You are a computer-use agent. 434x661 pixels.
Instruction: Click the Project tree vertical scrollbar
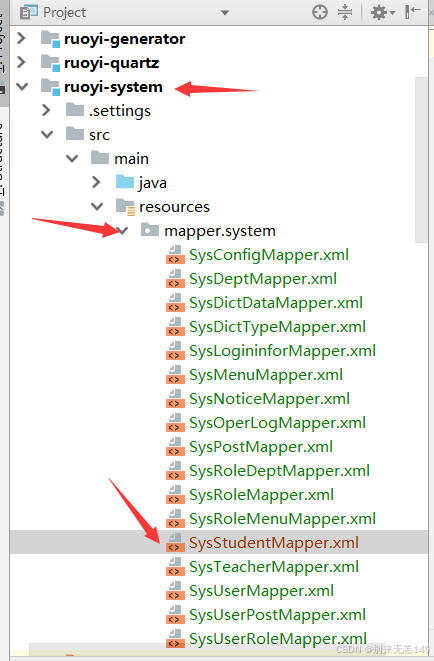[x=421, y=160]
